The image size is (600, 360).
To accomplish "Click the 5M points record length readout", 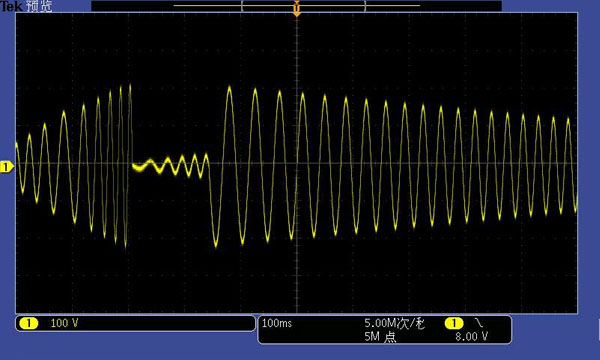I will coord(380,337).
